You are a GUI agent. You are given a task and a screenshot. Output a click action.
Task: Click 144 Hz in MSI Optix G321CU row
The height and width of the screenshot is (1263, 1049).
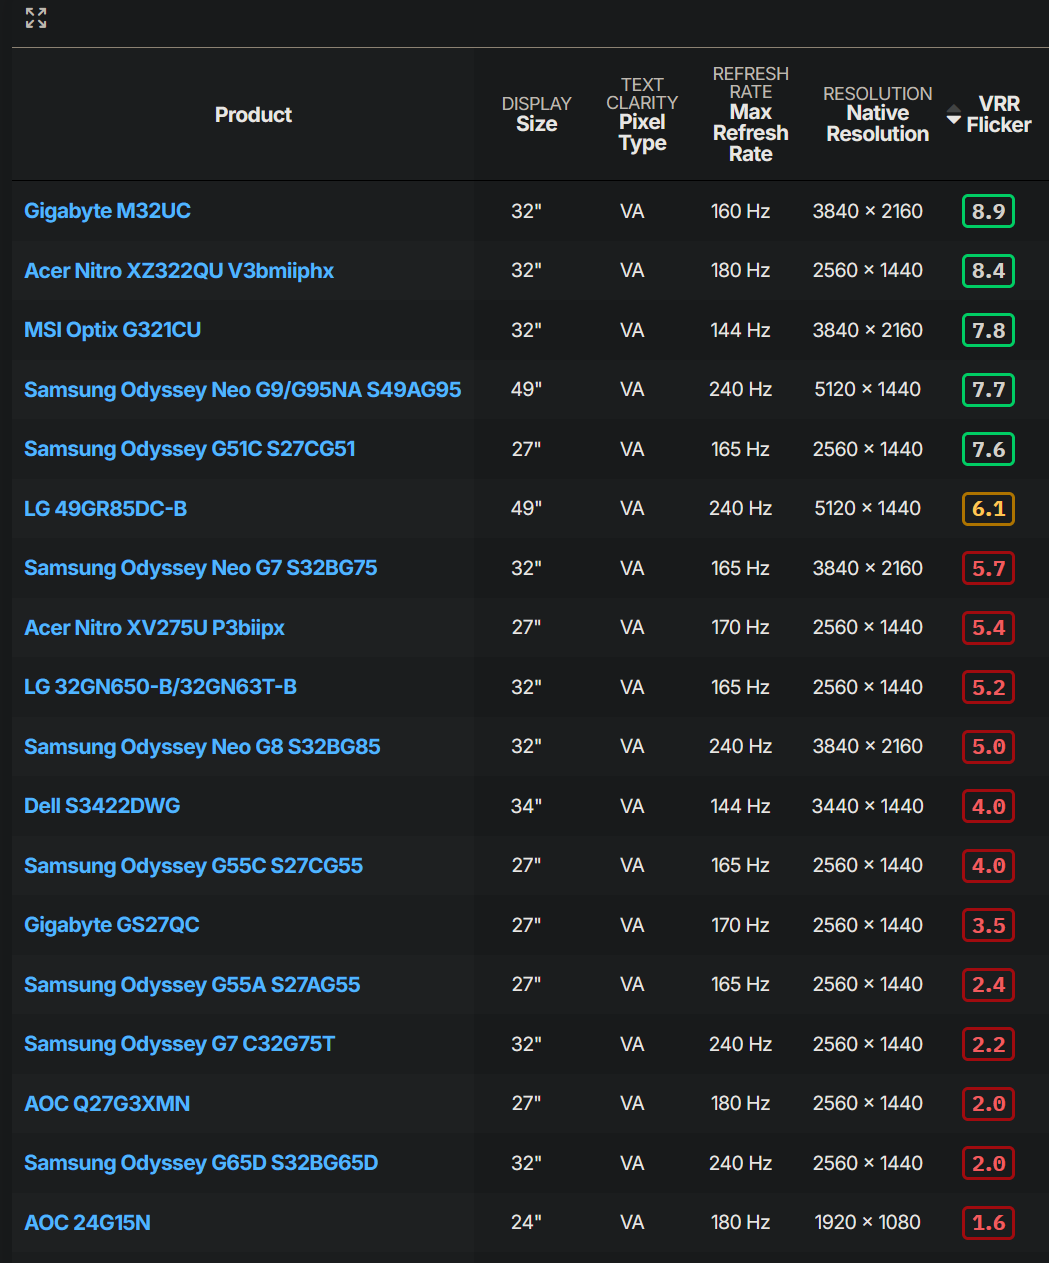tap(740, 330)
